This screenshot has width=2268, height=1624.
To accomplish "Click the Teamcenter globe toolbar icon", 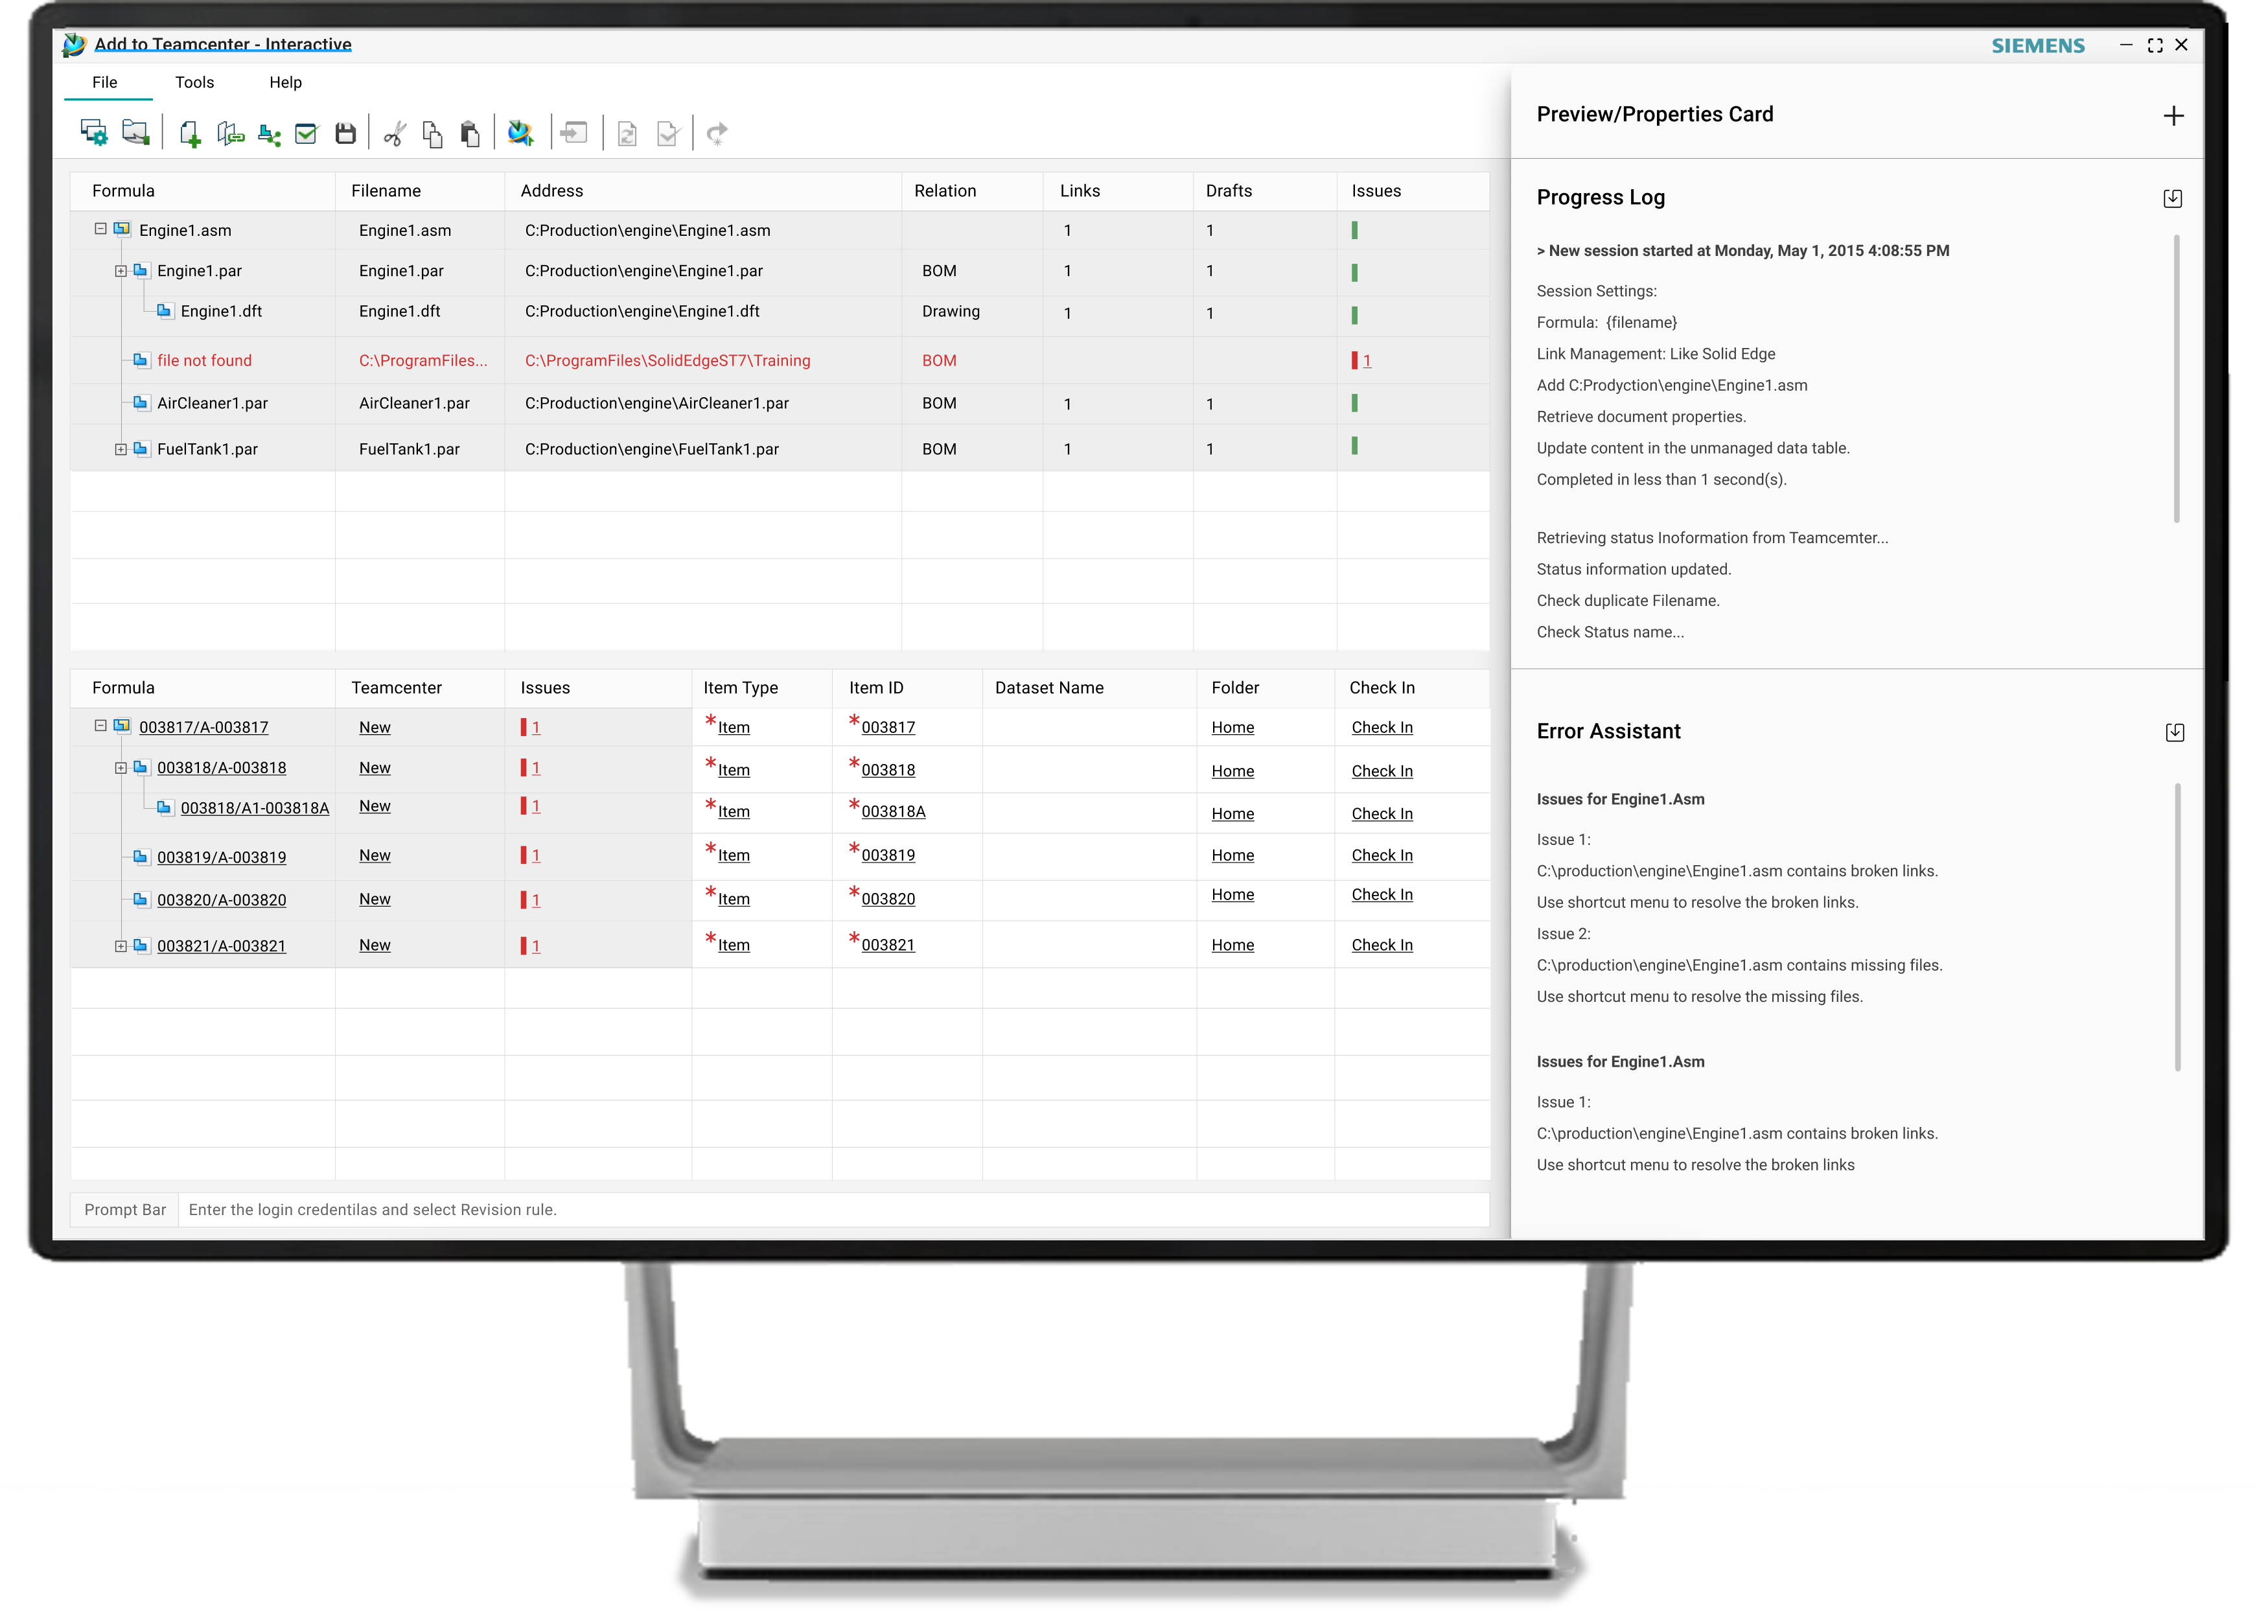I will click(x=520, y=133).
